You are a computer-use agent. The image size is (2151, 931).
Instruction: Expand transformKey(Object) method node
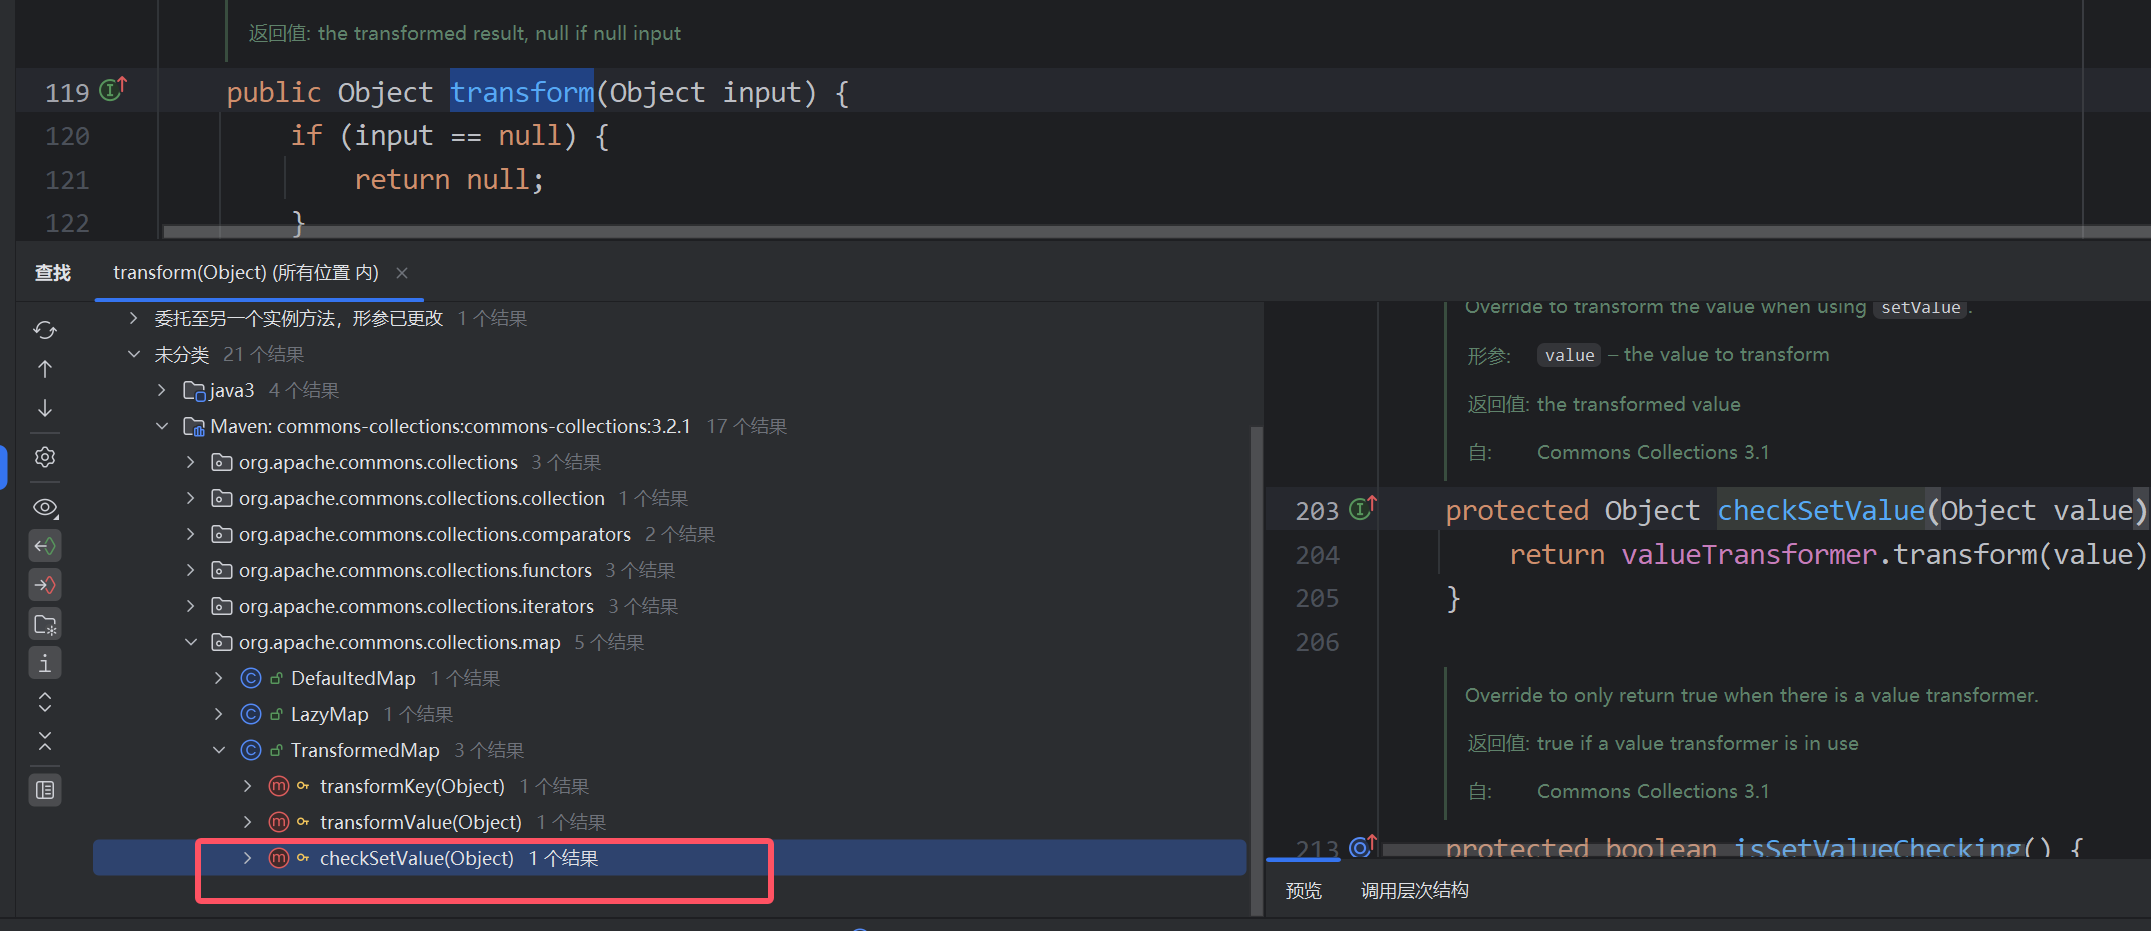(248, 786)
